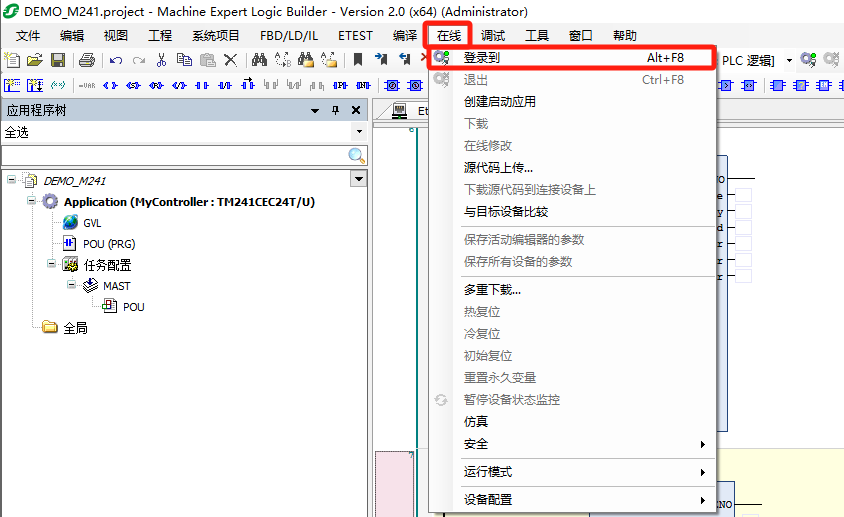Open project using the folder icon
The height and width of the screenshot is (517, 844).
click(35, 60)
